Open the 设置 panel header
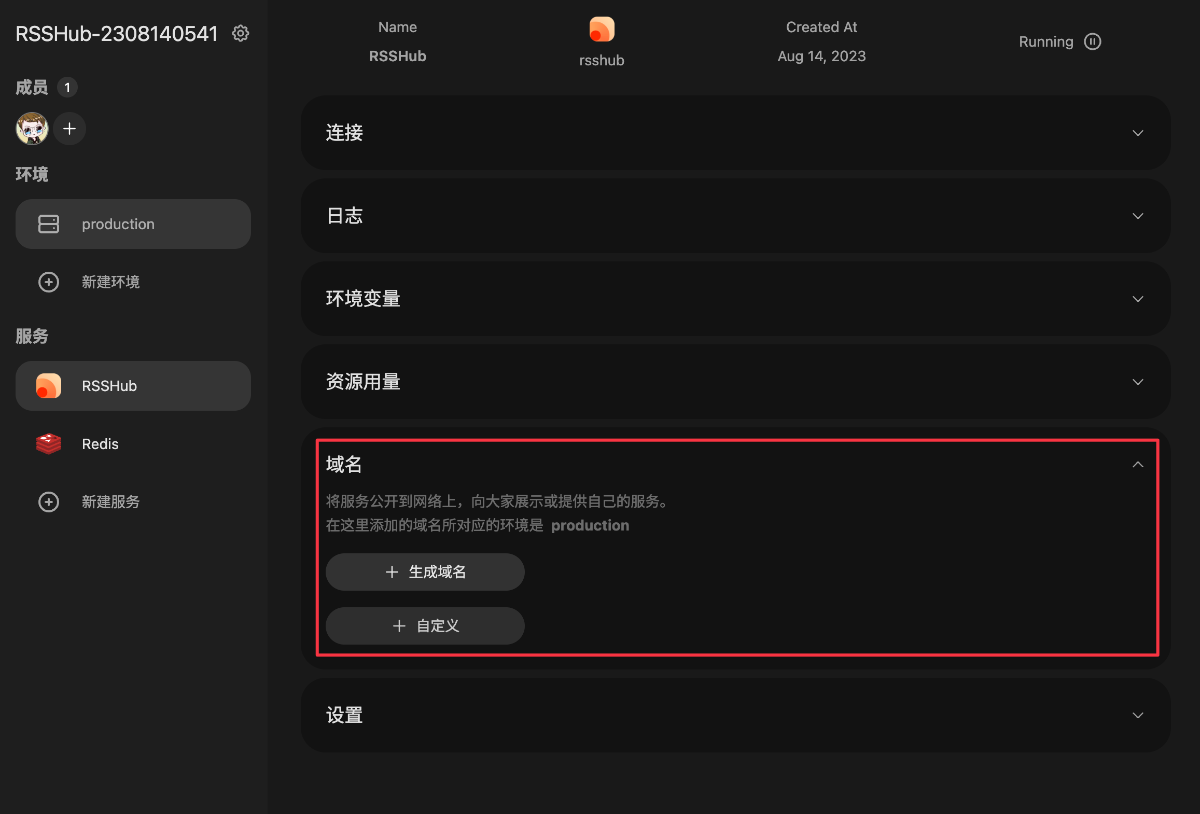 point(736,715)
